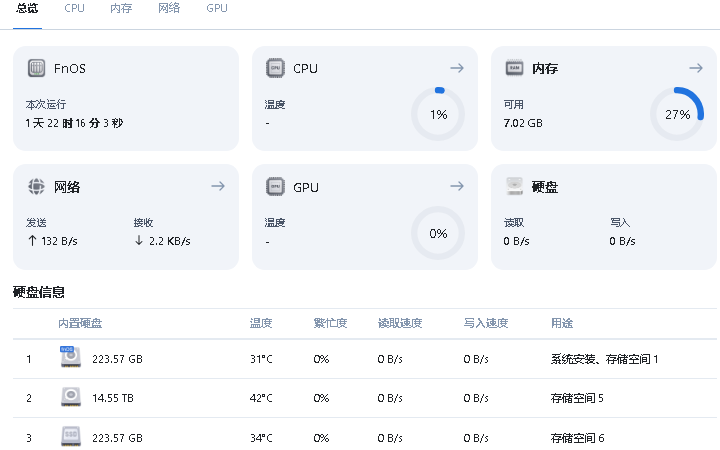The width and height of the screenshot is (720, 450).
Task: Click the CPU 1% usage ring
Action: coord(438,114)
